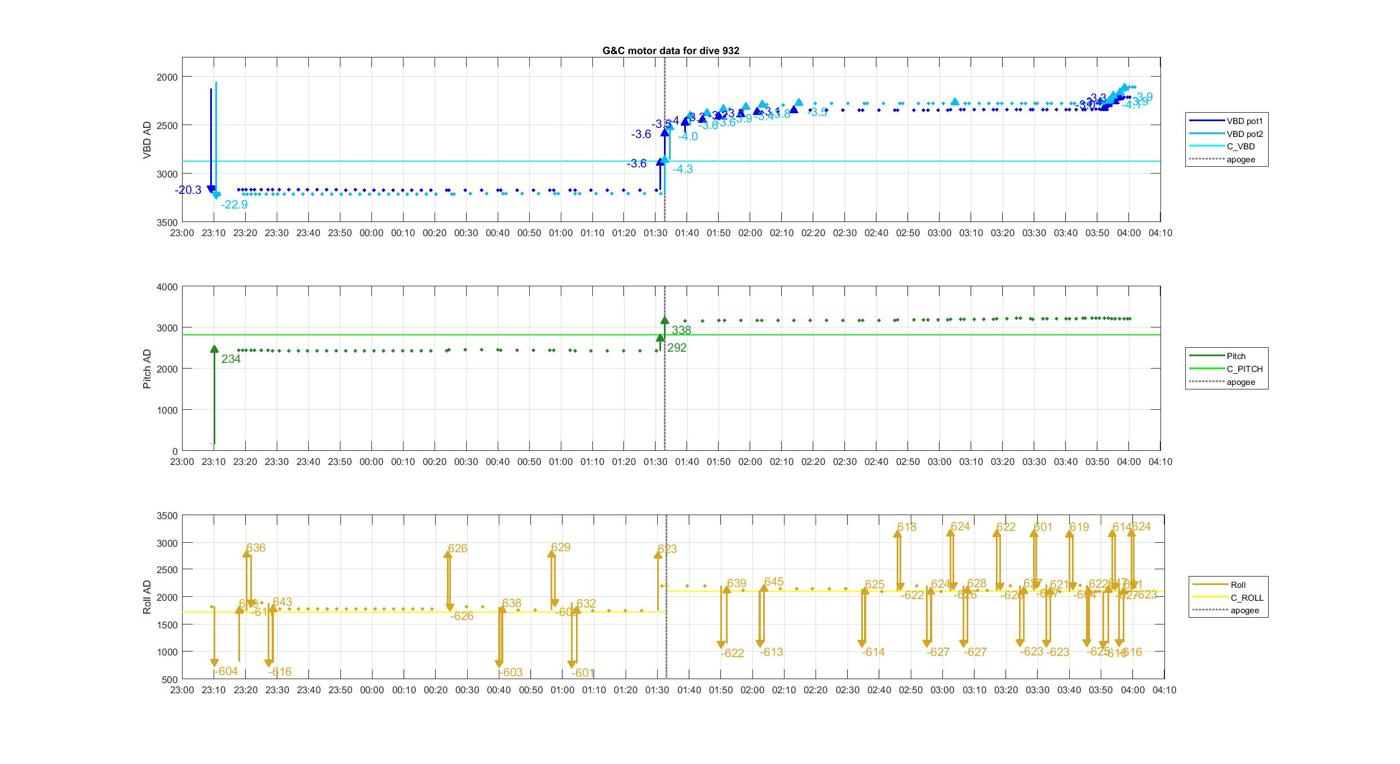Click the '-604' roll data label

click(226, 672)
